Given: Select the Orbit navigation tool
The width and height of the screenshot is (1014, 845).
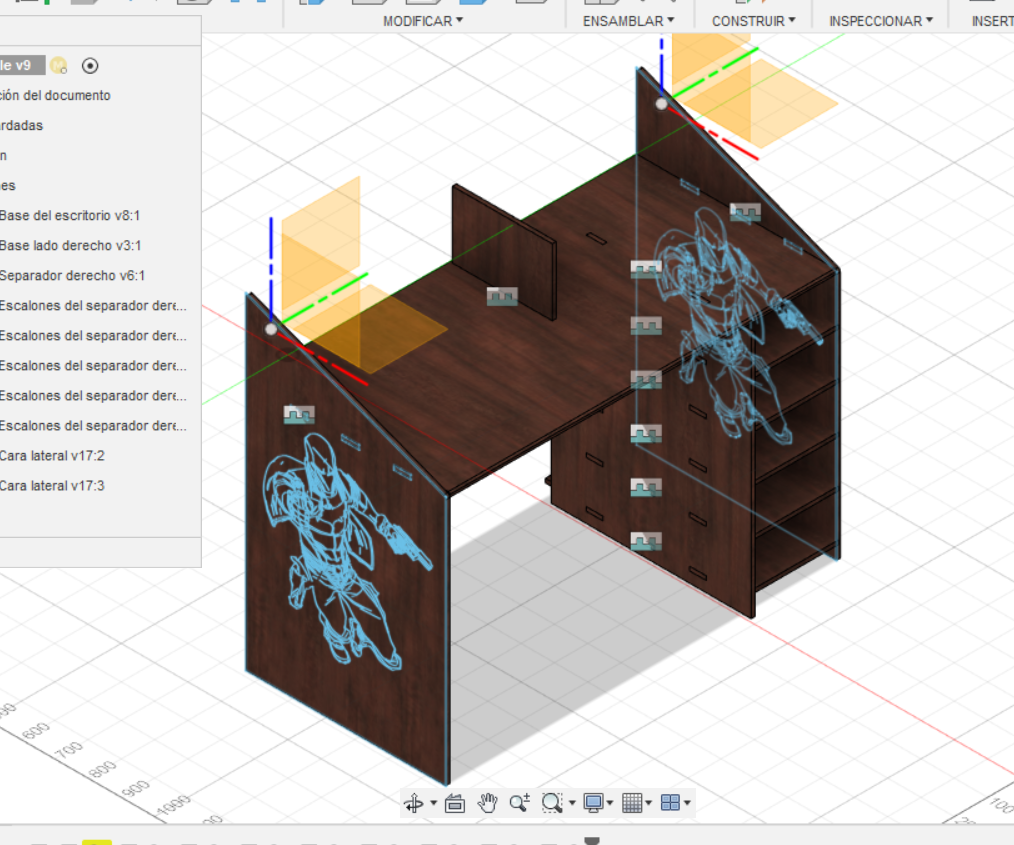Looking at the screenshot, I should [x=413, y=803].
